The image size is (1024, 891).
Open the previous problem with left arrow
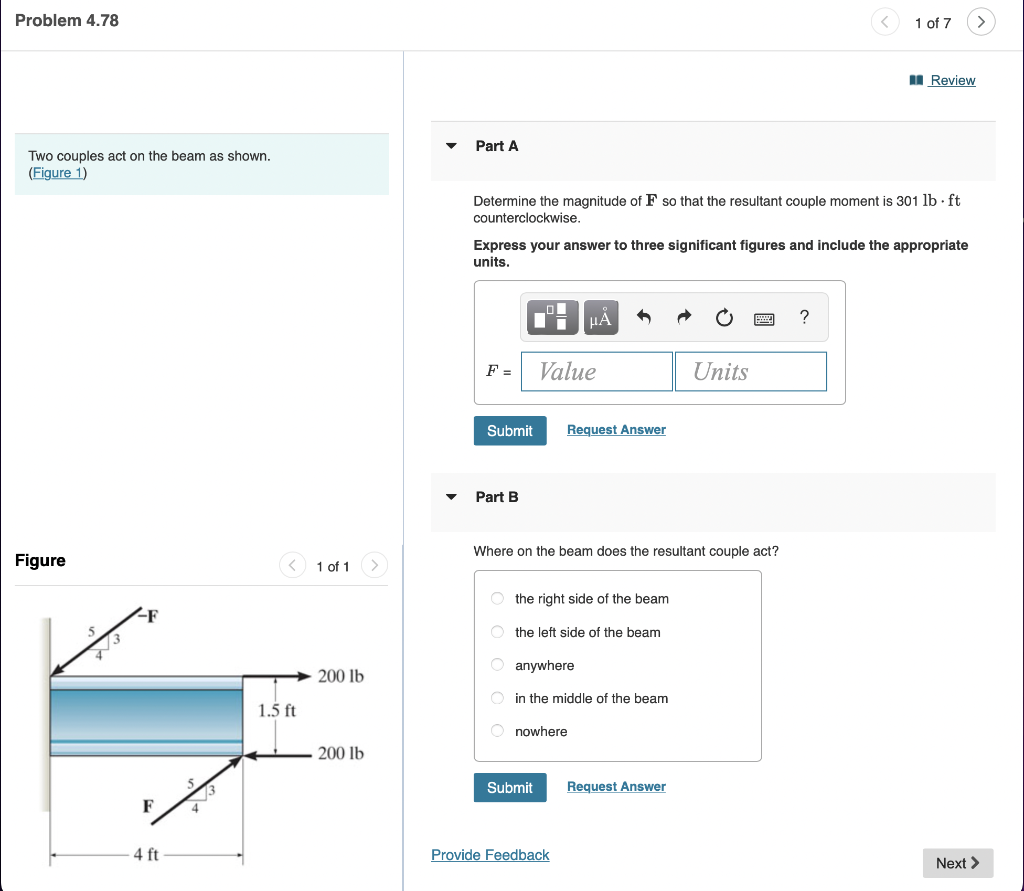884,21
